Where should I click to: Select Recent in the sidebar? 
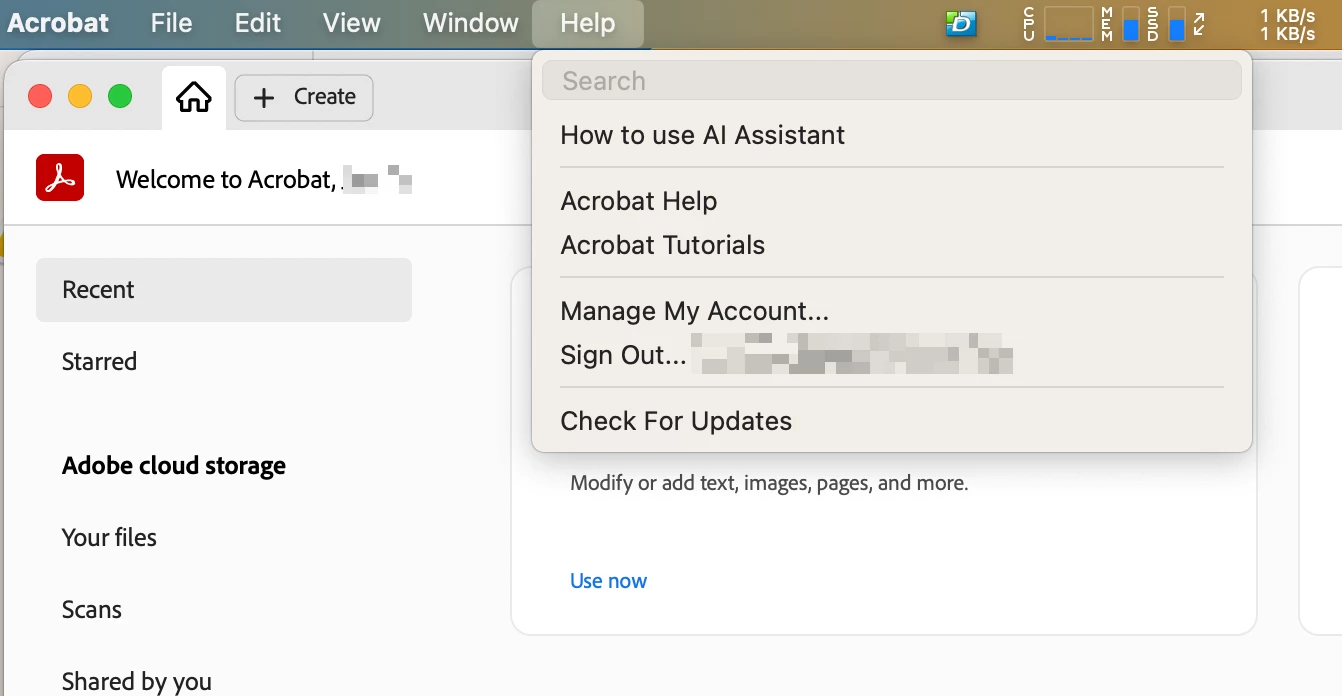click(224, 290)
